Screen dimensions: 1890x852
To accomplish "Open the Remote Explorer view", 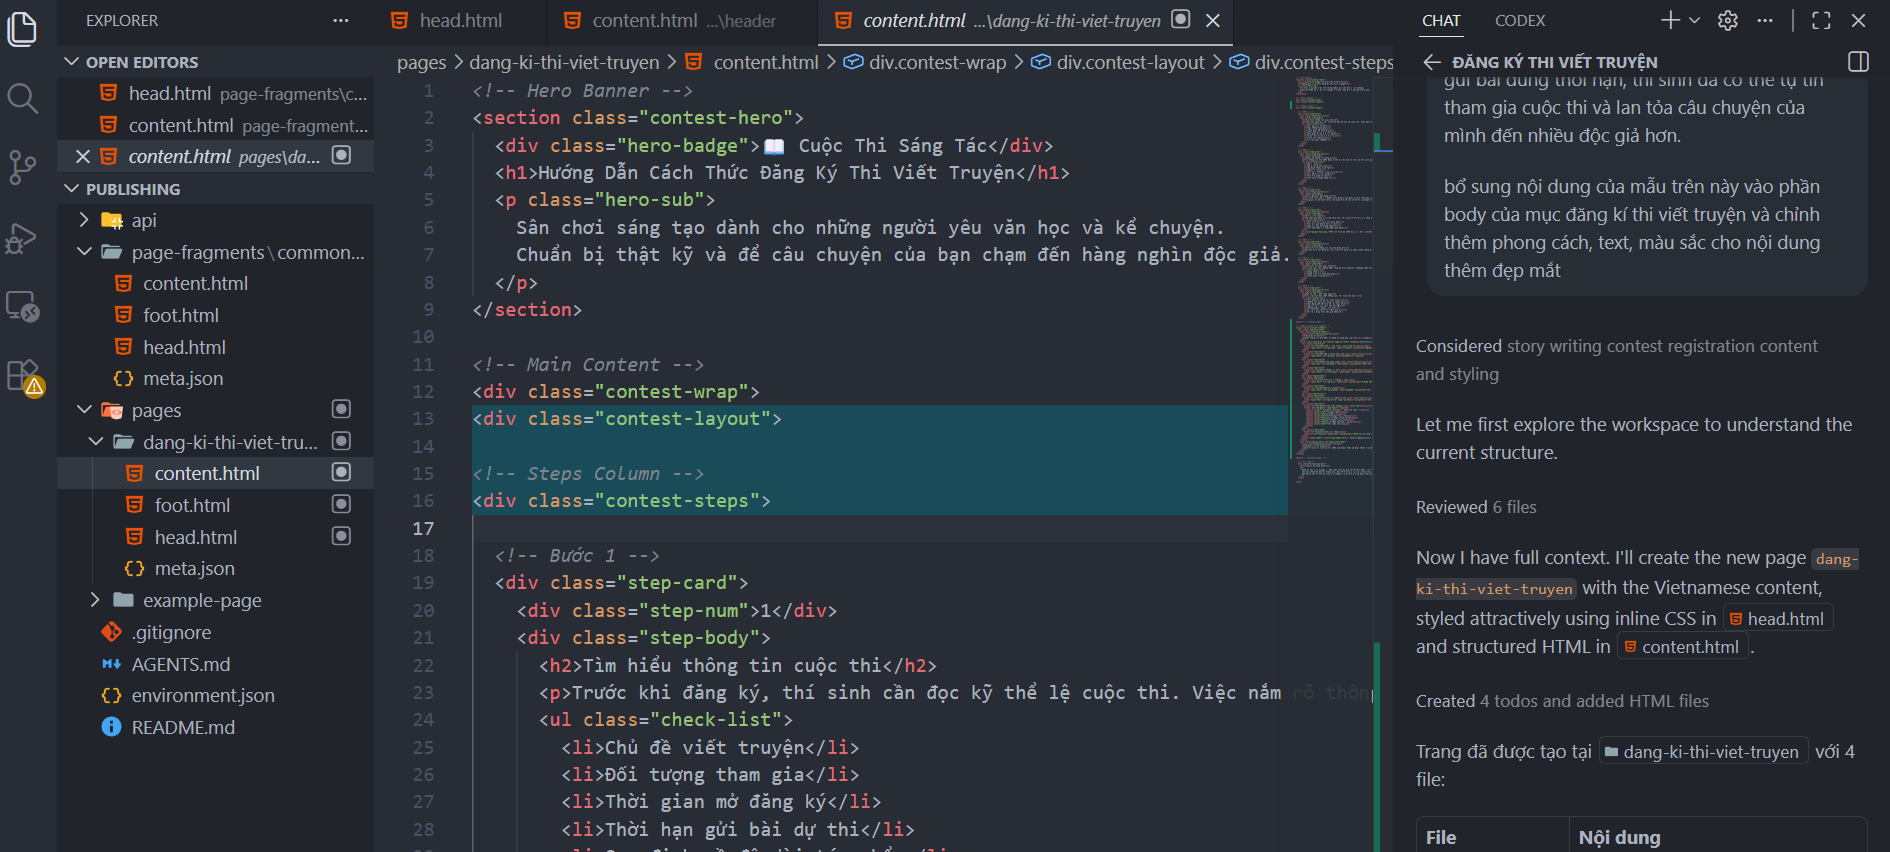I will tap(22, 305).
